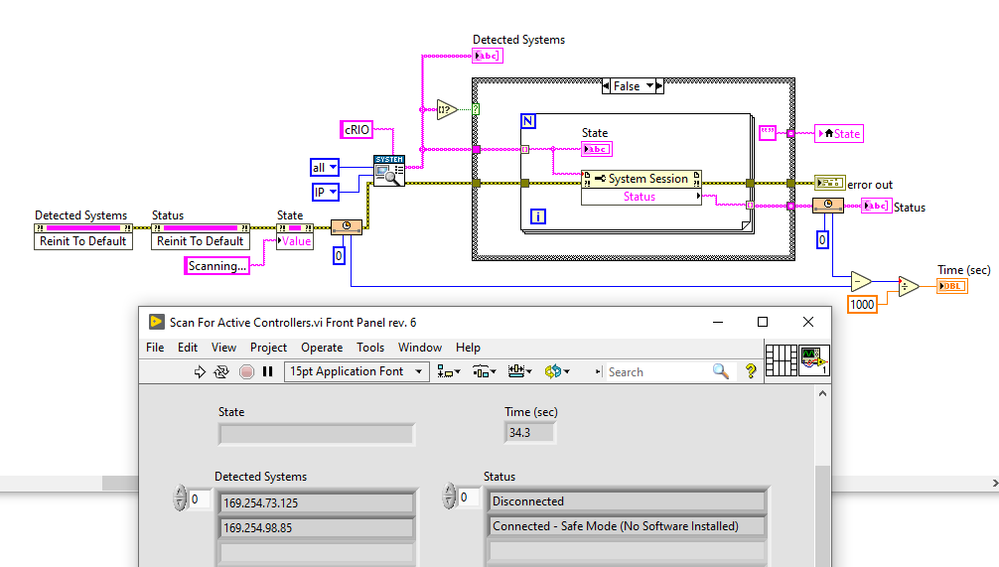Click the Status property output

tap(642, 196)
